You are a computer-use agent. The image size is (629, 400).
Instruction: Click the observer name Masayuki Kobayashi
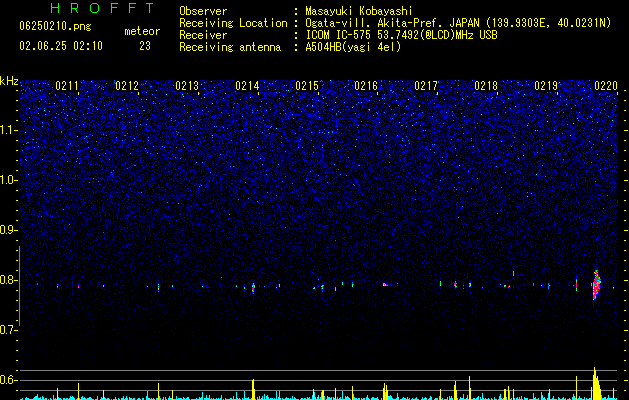click(x=359, y=11)
